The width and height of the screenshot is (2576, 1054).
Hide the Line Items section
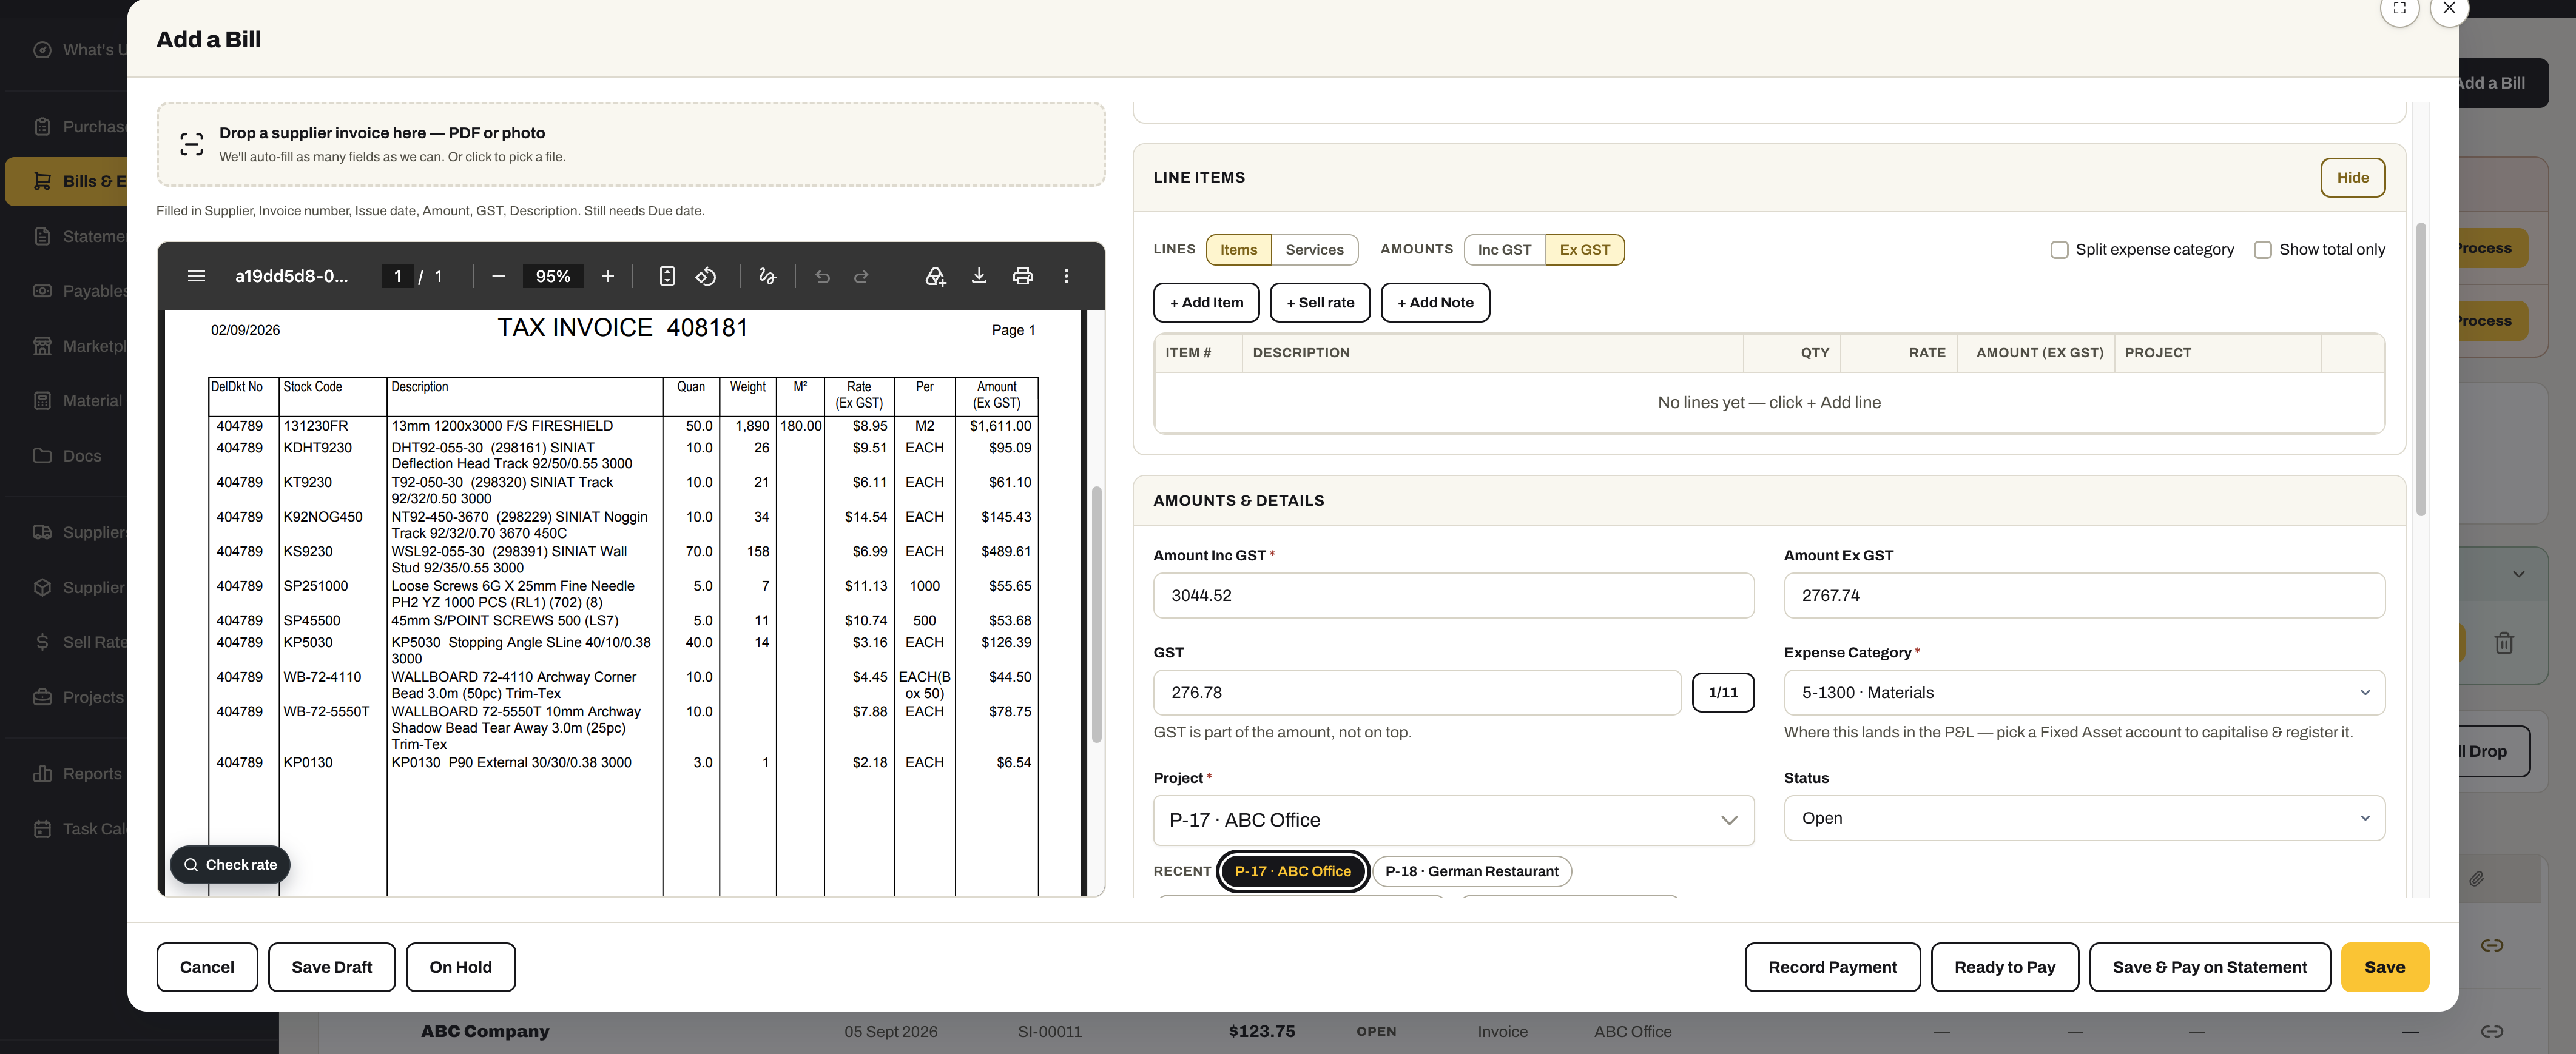[2352, 177]
